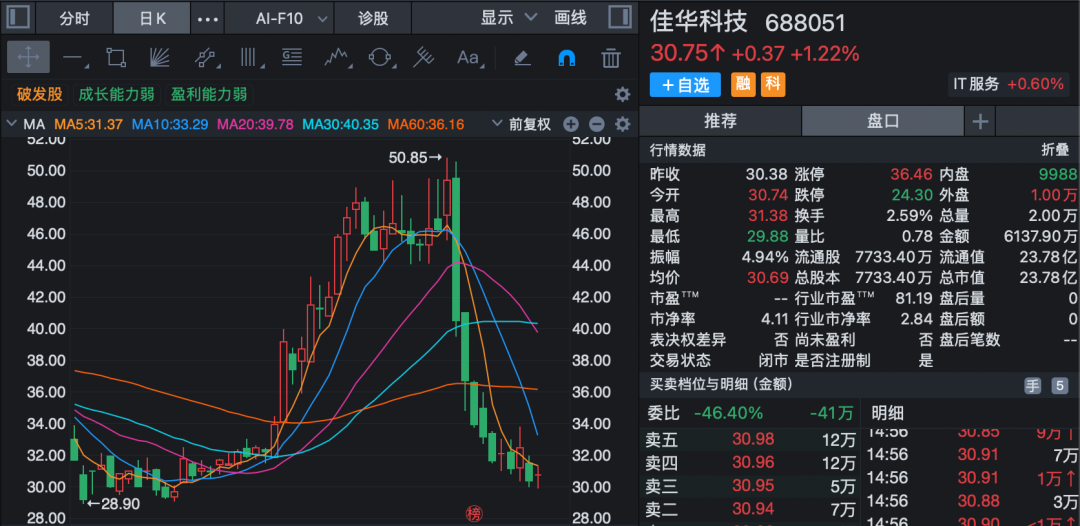Select the straight line drawing tool

click(74, 58)
